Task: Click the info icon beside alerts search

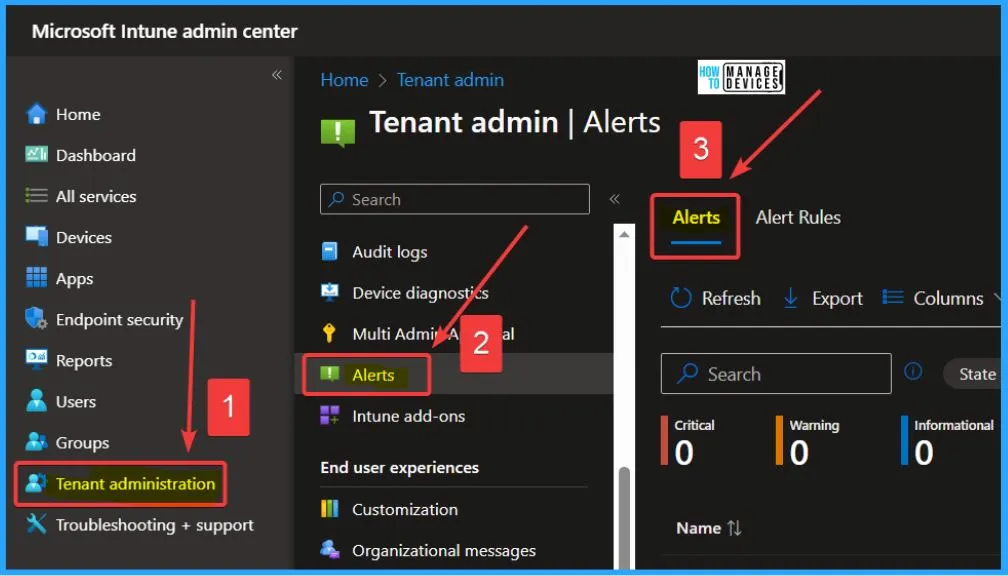Action: pos(913,371)
